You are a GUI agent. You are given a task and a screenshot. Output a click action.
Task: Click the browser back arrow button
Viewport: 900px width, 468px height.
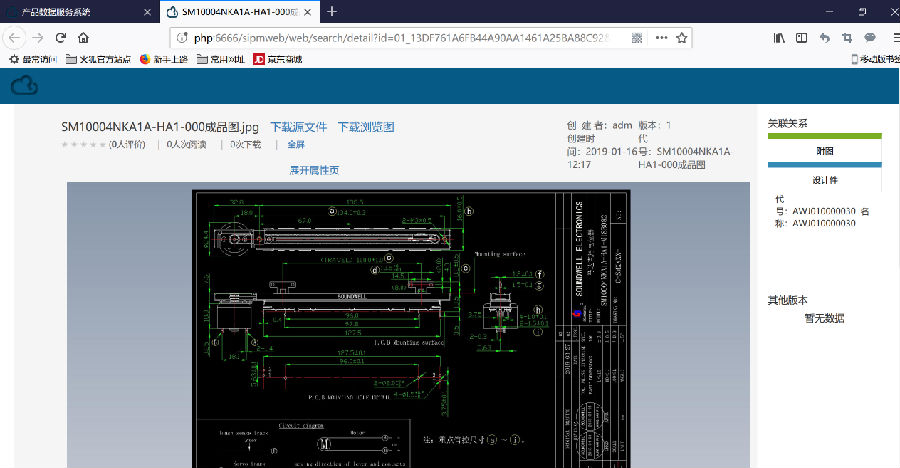point(13,37)
